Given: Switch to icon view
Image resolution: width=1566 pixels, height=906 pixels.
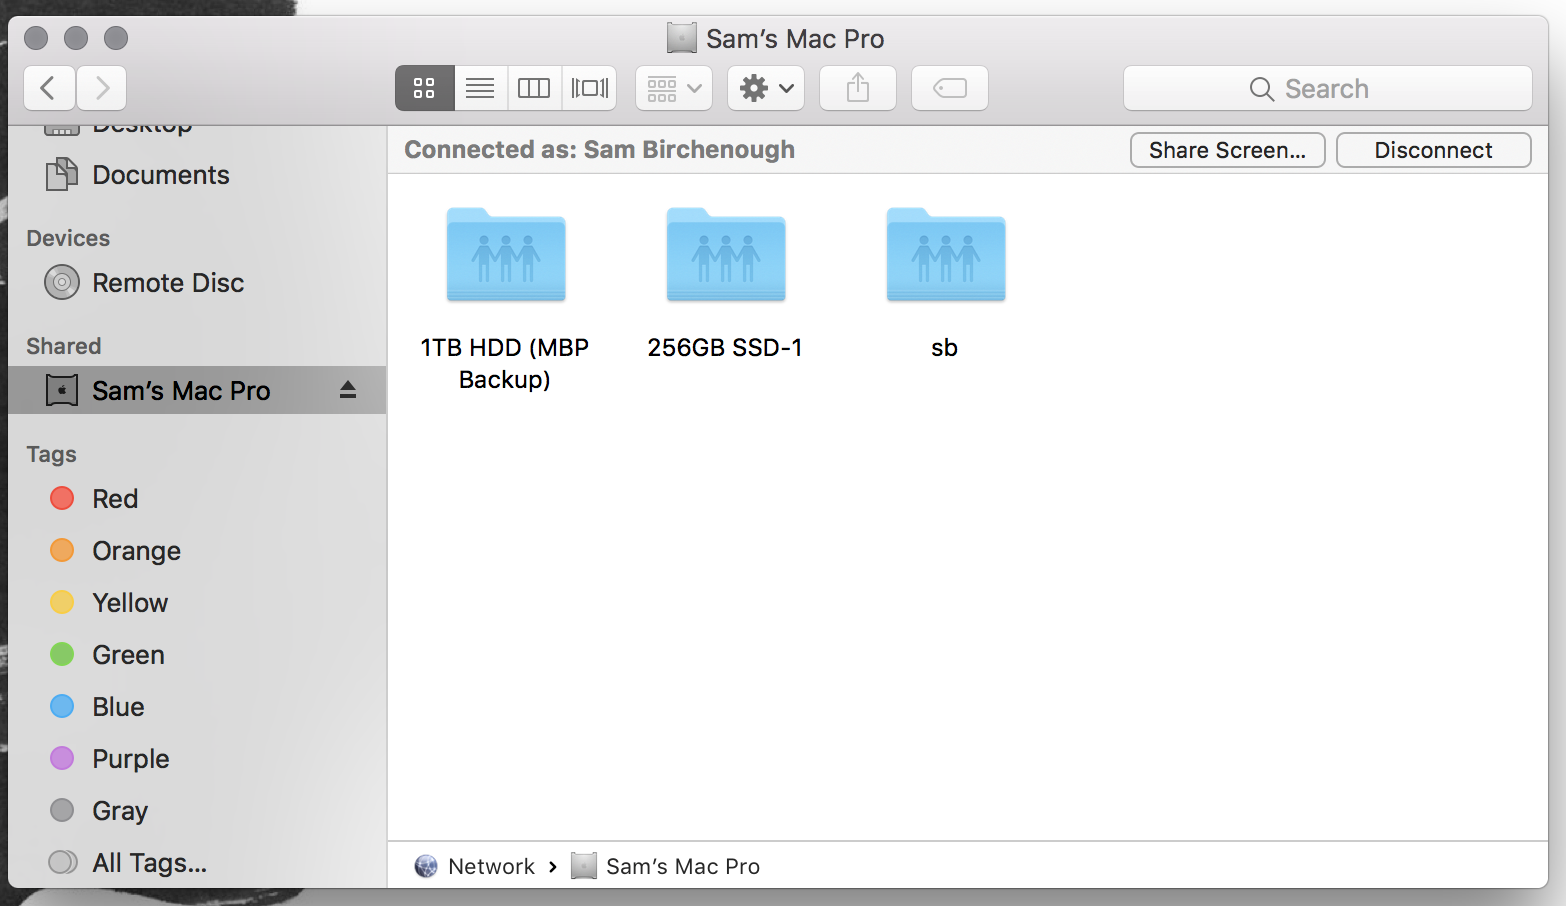Looking at the screenshot, I should pyautogui.click(x=424, y=88).
